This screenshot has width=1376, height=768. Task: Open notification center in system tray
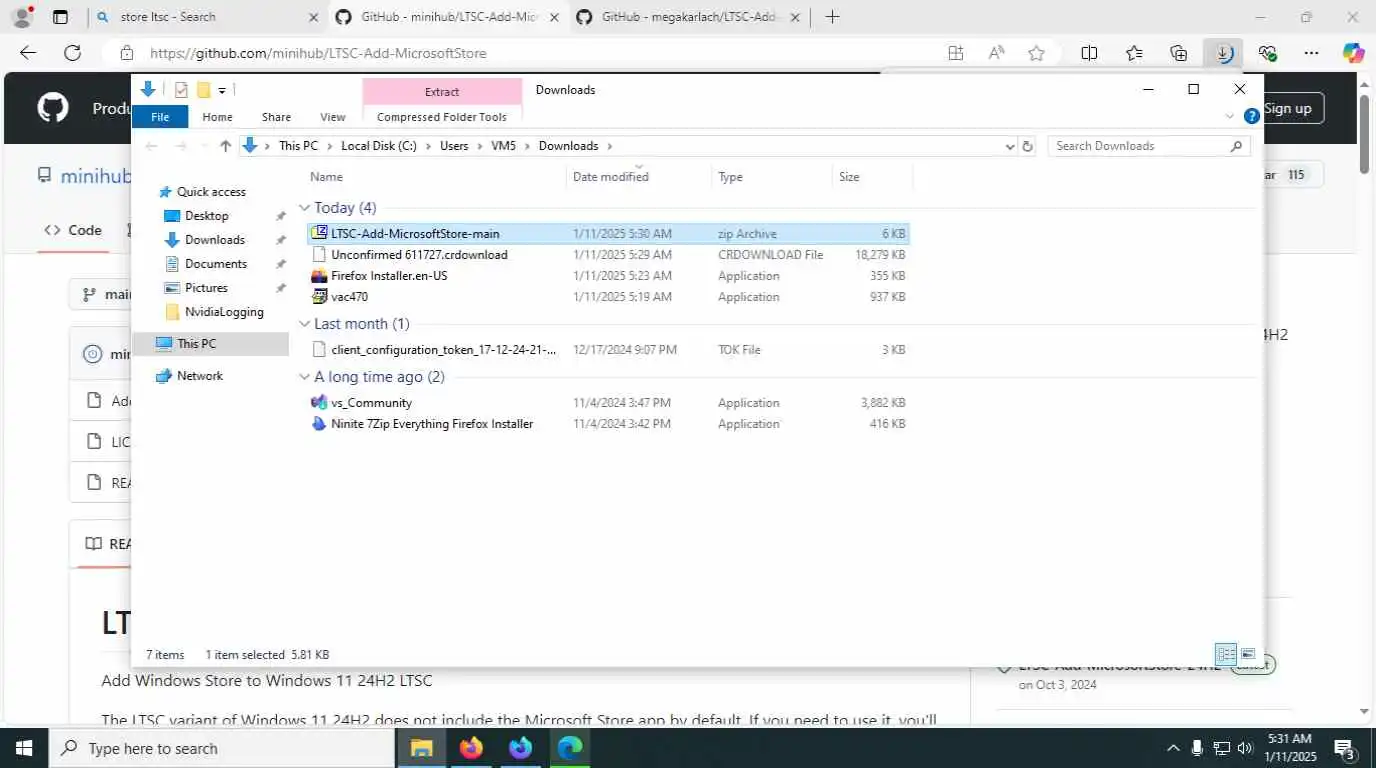tap(1344, 748)
